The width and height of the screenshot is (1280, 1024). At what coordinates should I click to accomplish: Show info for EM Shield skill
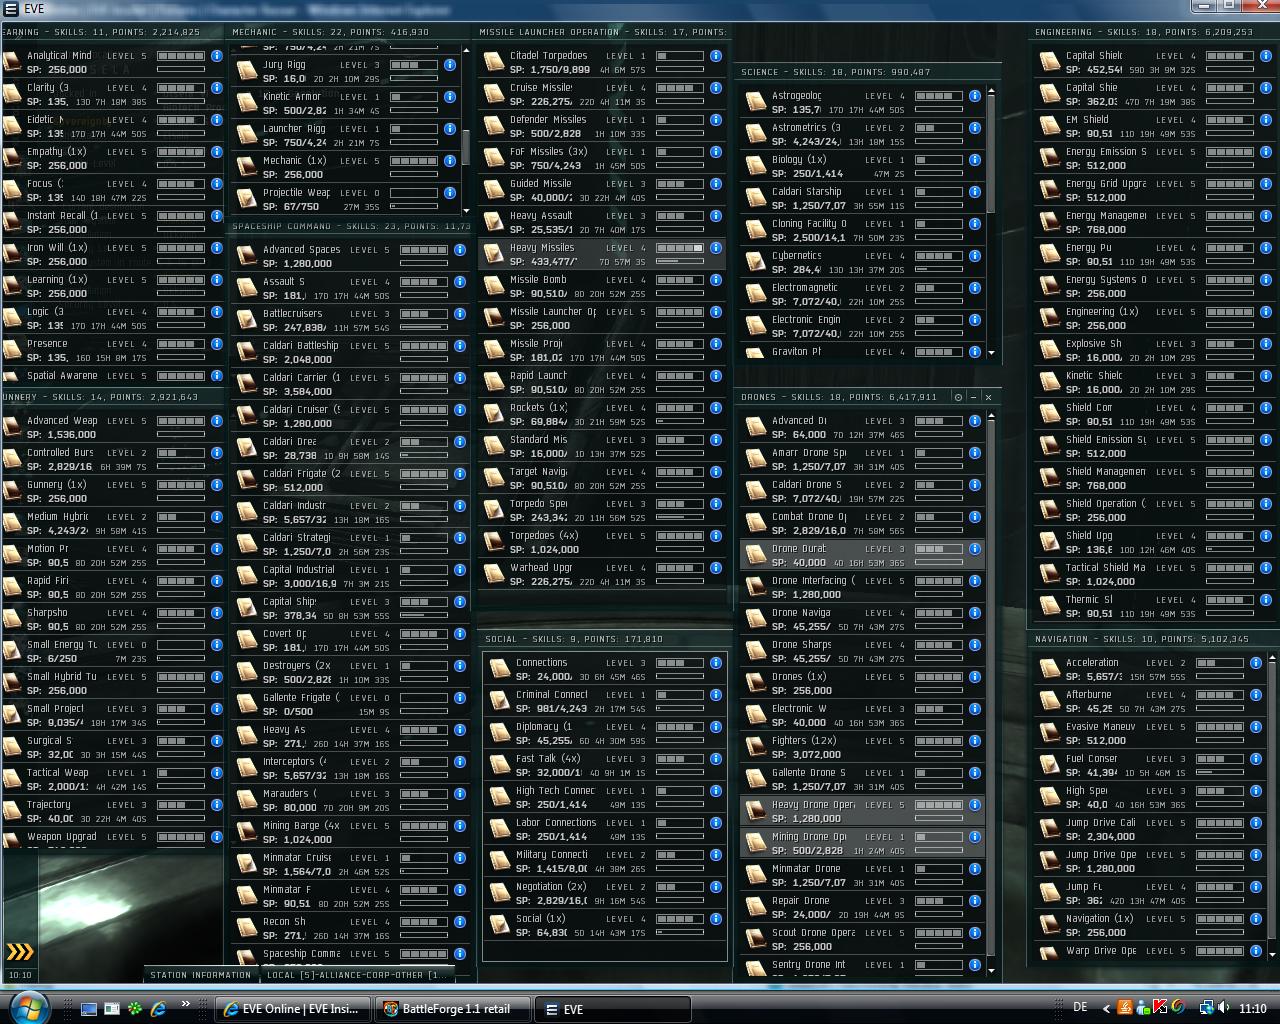coord(1256,120)
